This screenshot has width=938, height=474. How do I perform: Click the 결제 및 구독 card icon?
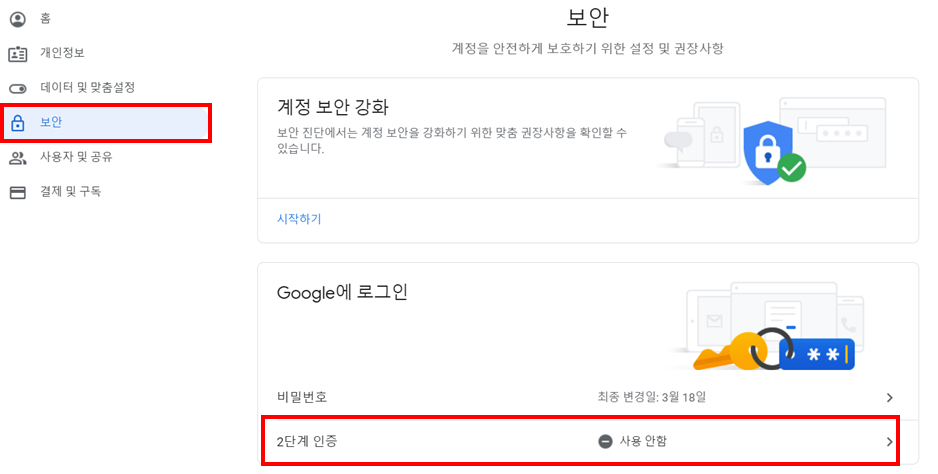point(17,192)
